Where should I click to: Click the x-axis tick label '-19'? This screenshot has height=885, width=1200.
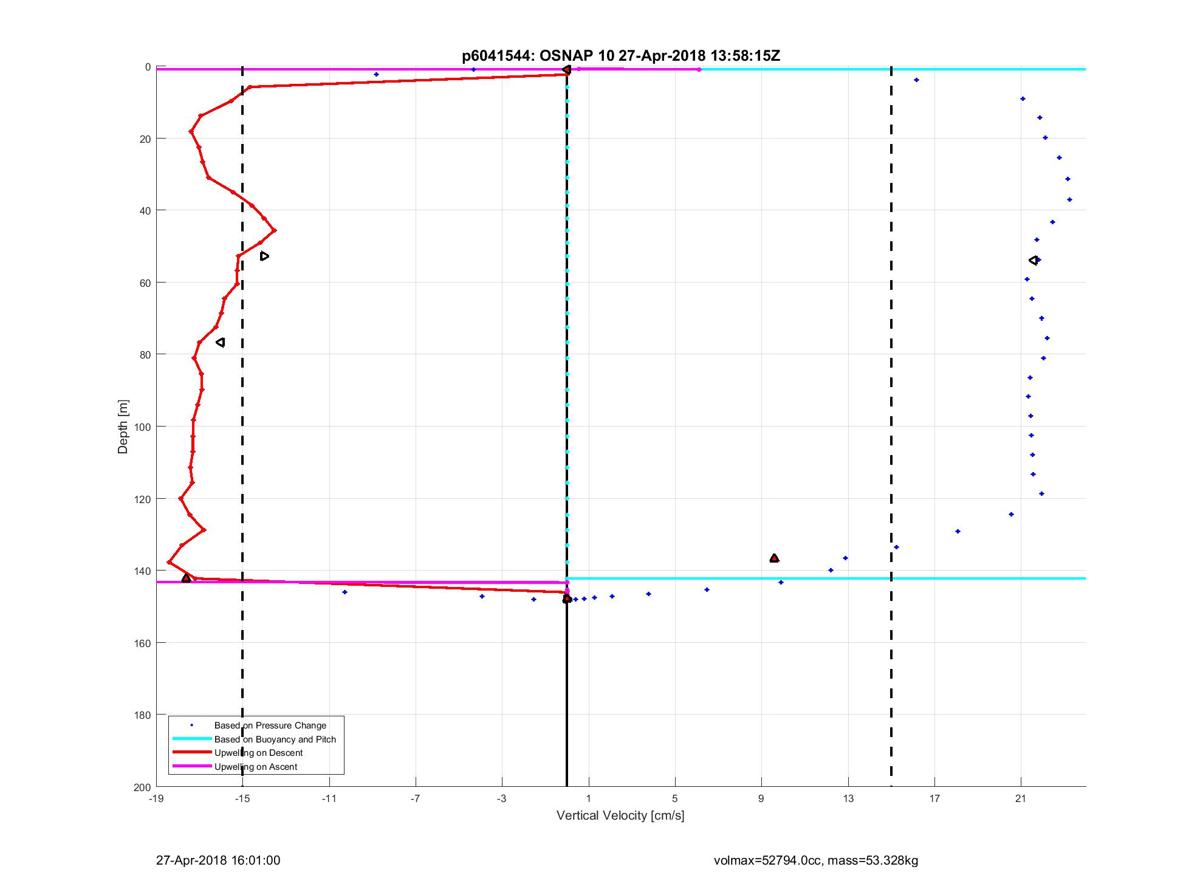[x=156, y=799]
